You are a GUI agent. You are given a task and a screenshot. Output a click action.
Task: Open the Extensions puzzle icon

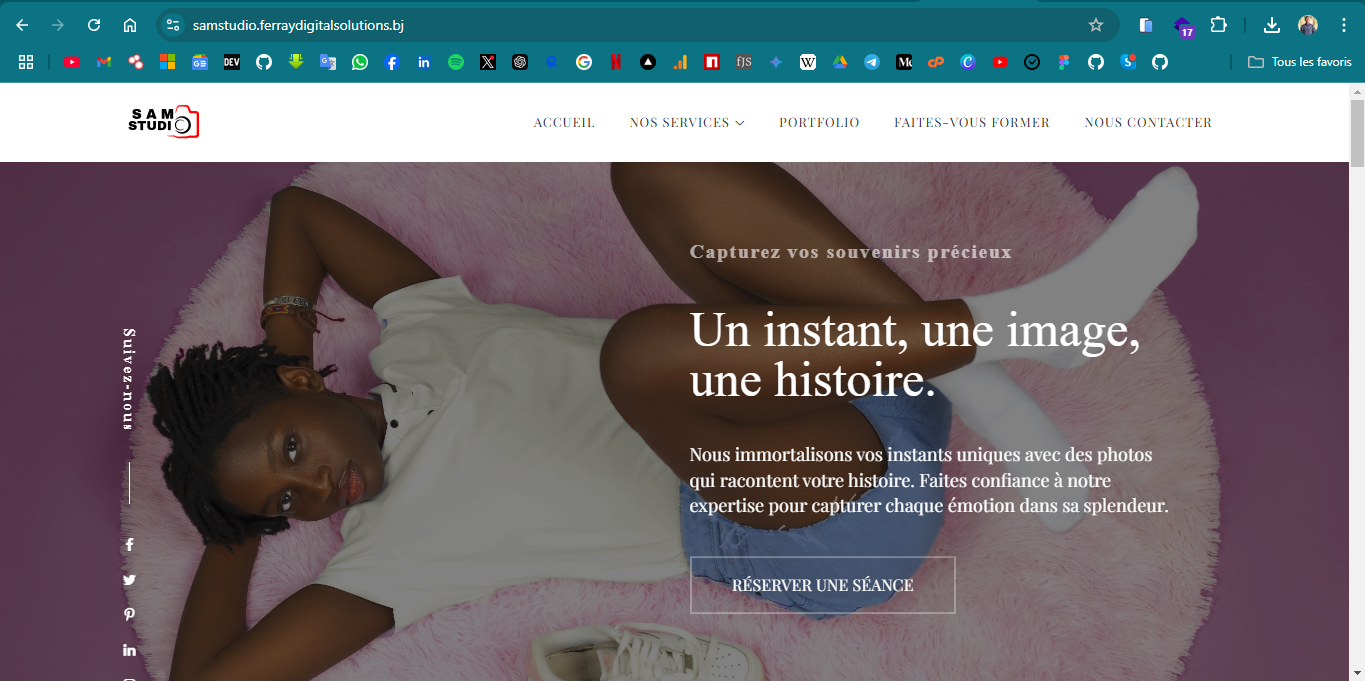click(1218, 25)
